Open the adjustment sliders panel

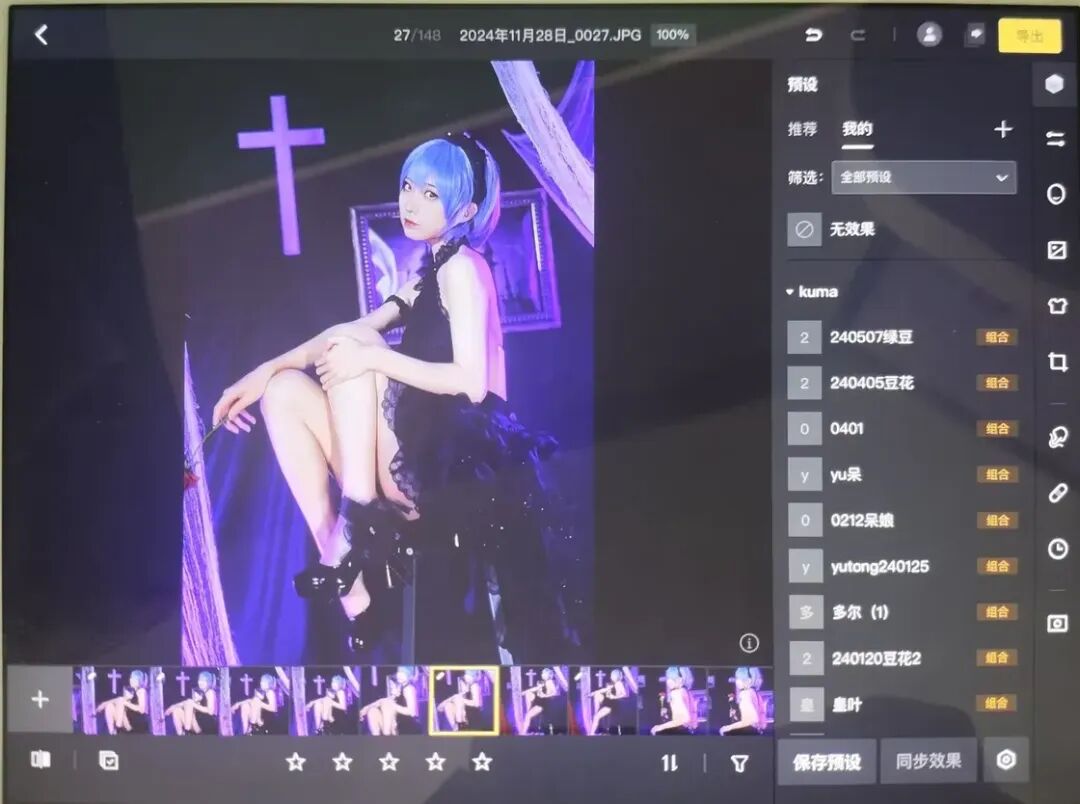(x=1055, y=139)
